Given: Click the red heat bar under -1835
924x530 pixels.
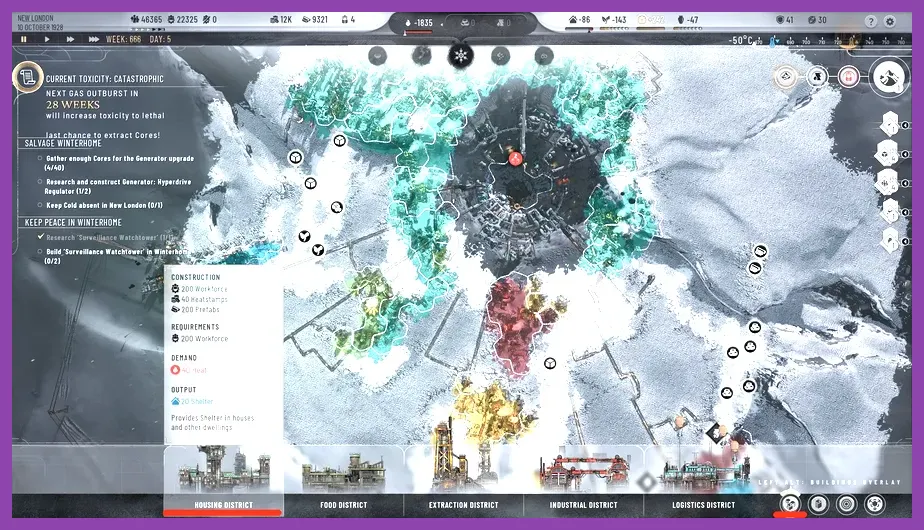Looking at the screenshot, I should 418,33.
